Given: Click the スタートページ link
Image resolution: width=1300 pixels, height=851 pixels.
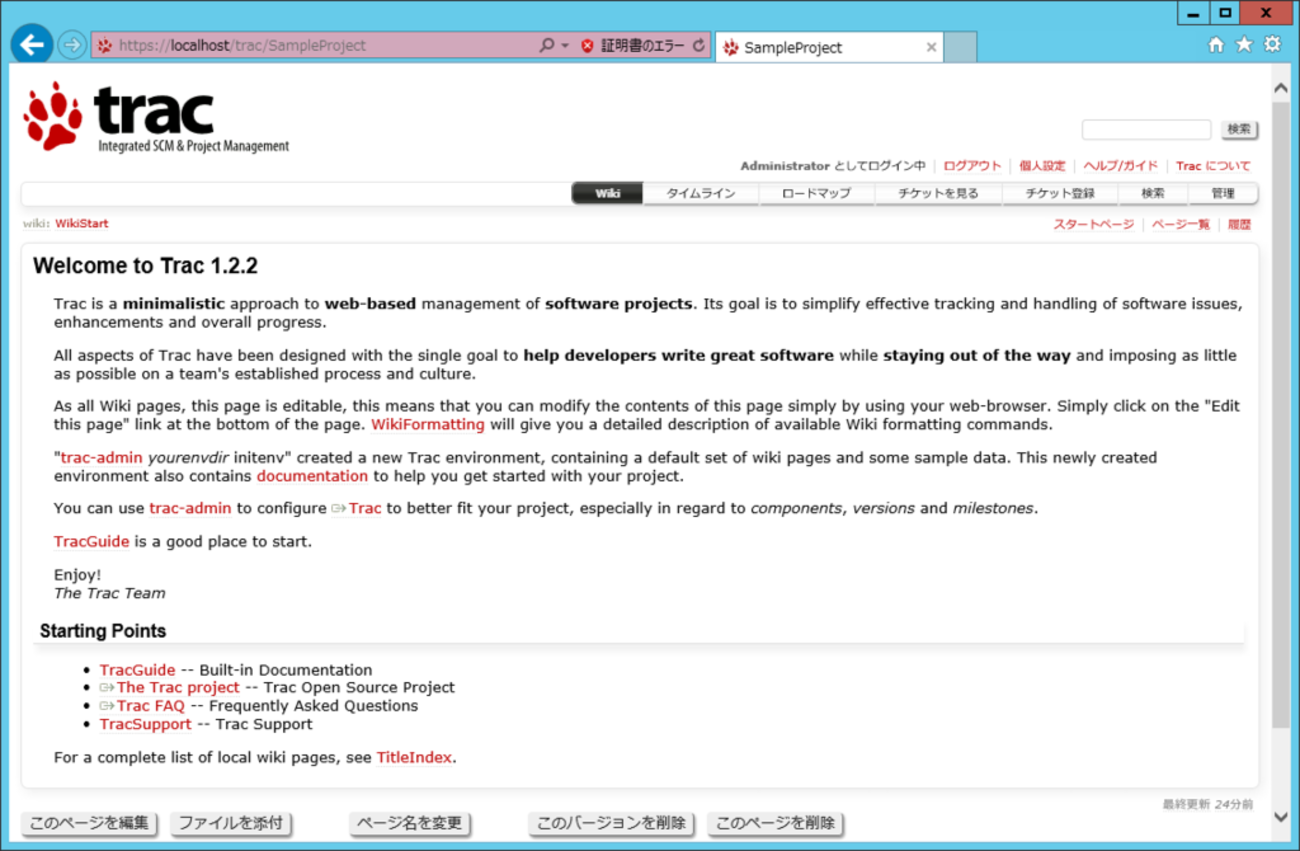Looking at the screenshot, I should tap(1093, 225).
